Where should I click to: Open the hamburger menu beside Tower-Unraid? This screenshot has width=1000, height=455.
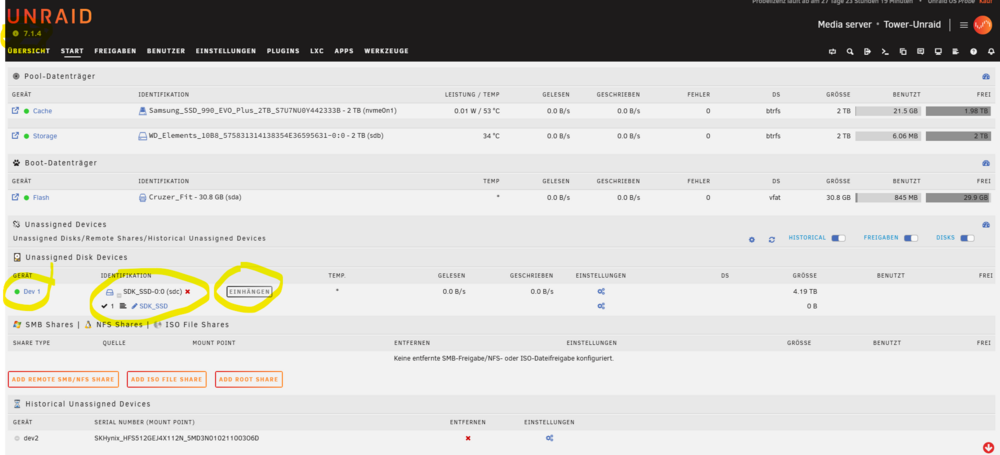964,25
